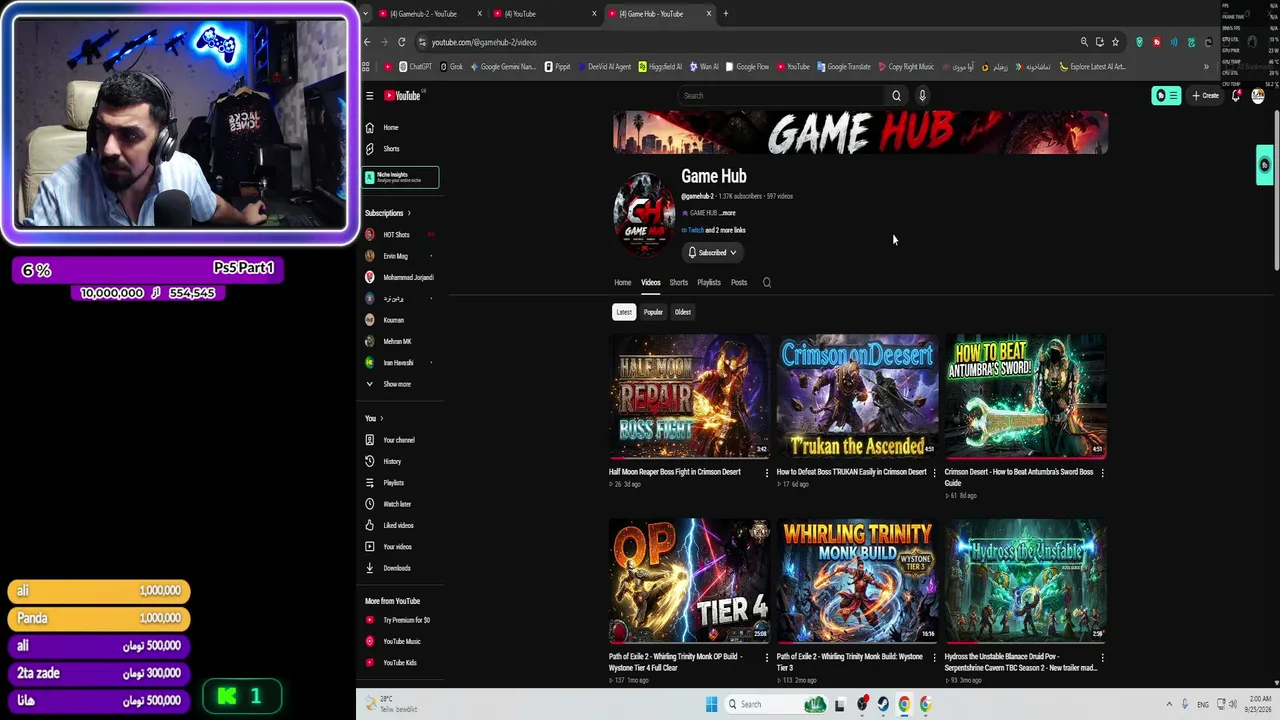
Task: Expand the Subscriptions section
Action: pos(388,213)
